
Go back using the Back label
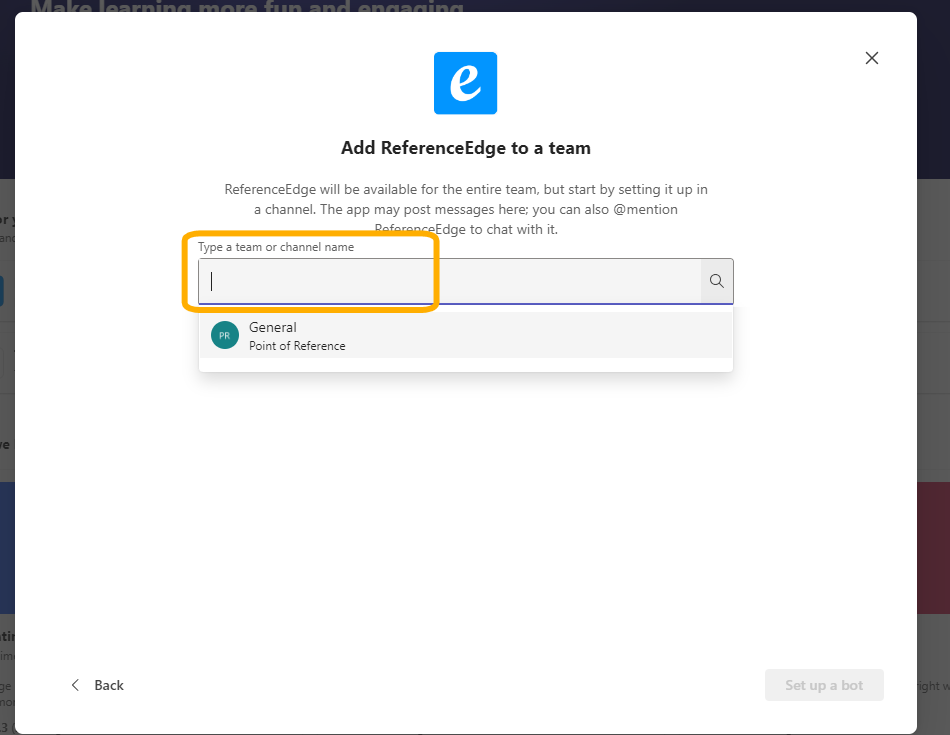[x=109, y=685]
